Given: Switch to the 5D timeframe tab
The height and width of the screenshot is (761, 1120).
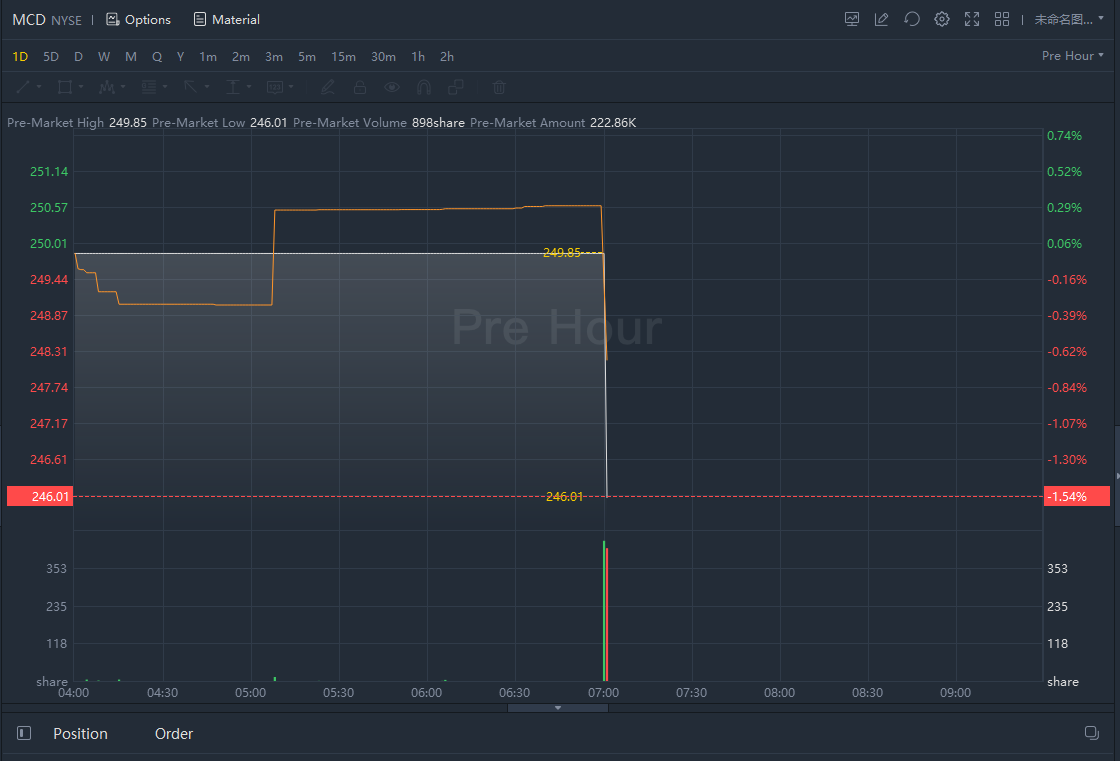Looking at the screenshot, I should pyautogui.click(x=51, y=57).
